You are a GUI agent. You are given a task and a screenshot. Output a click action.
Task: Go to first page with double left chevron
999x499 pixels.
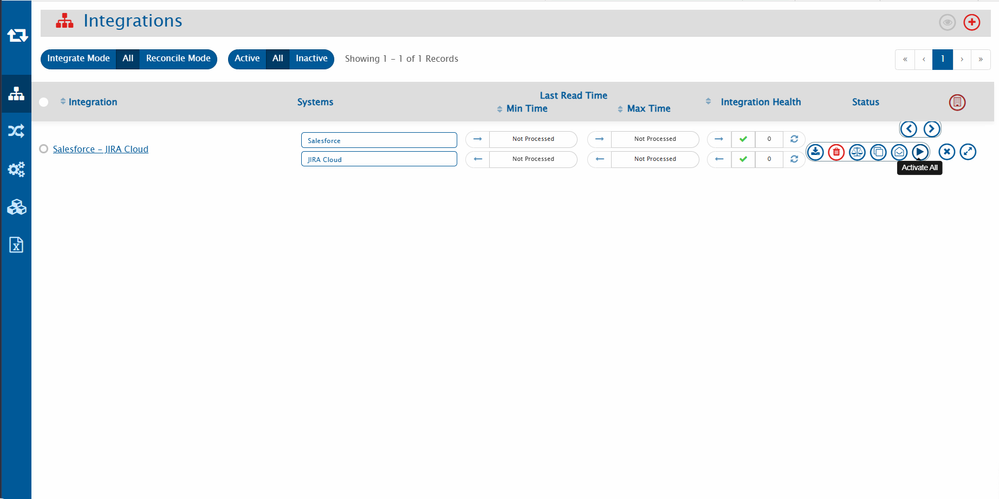coord(905,59)
